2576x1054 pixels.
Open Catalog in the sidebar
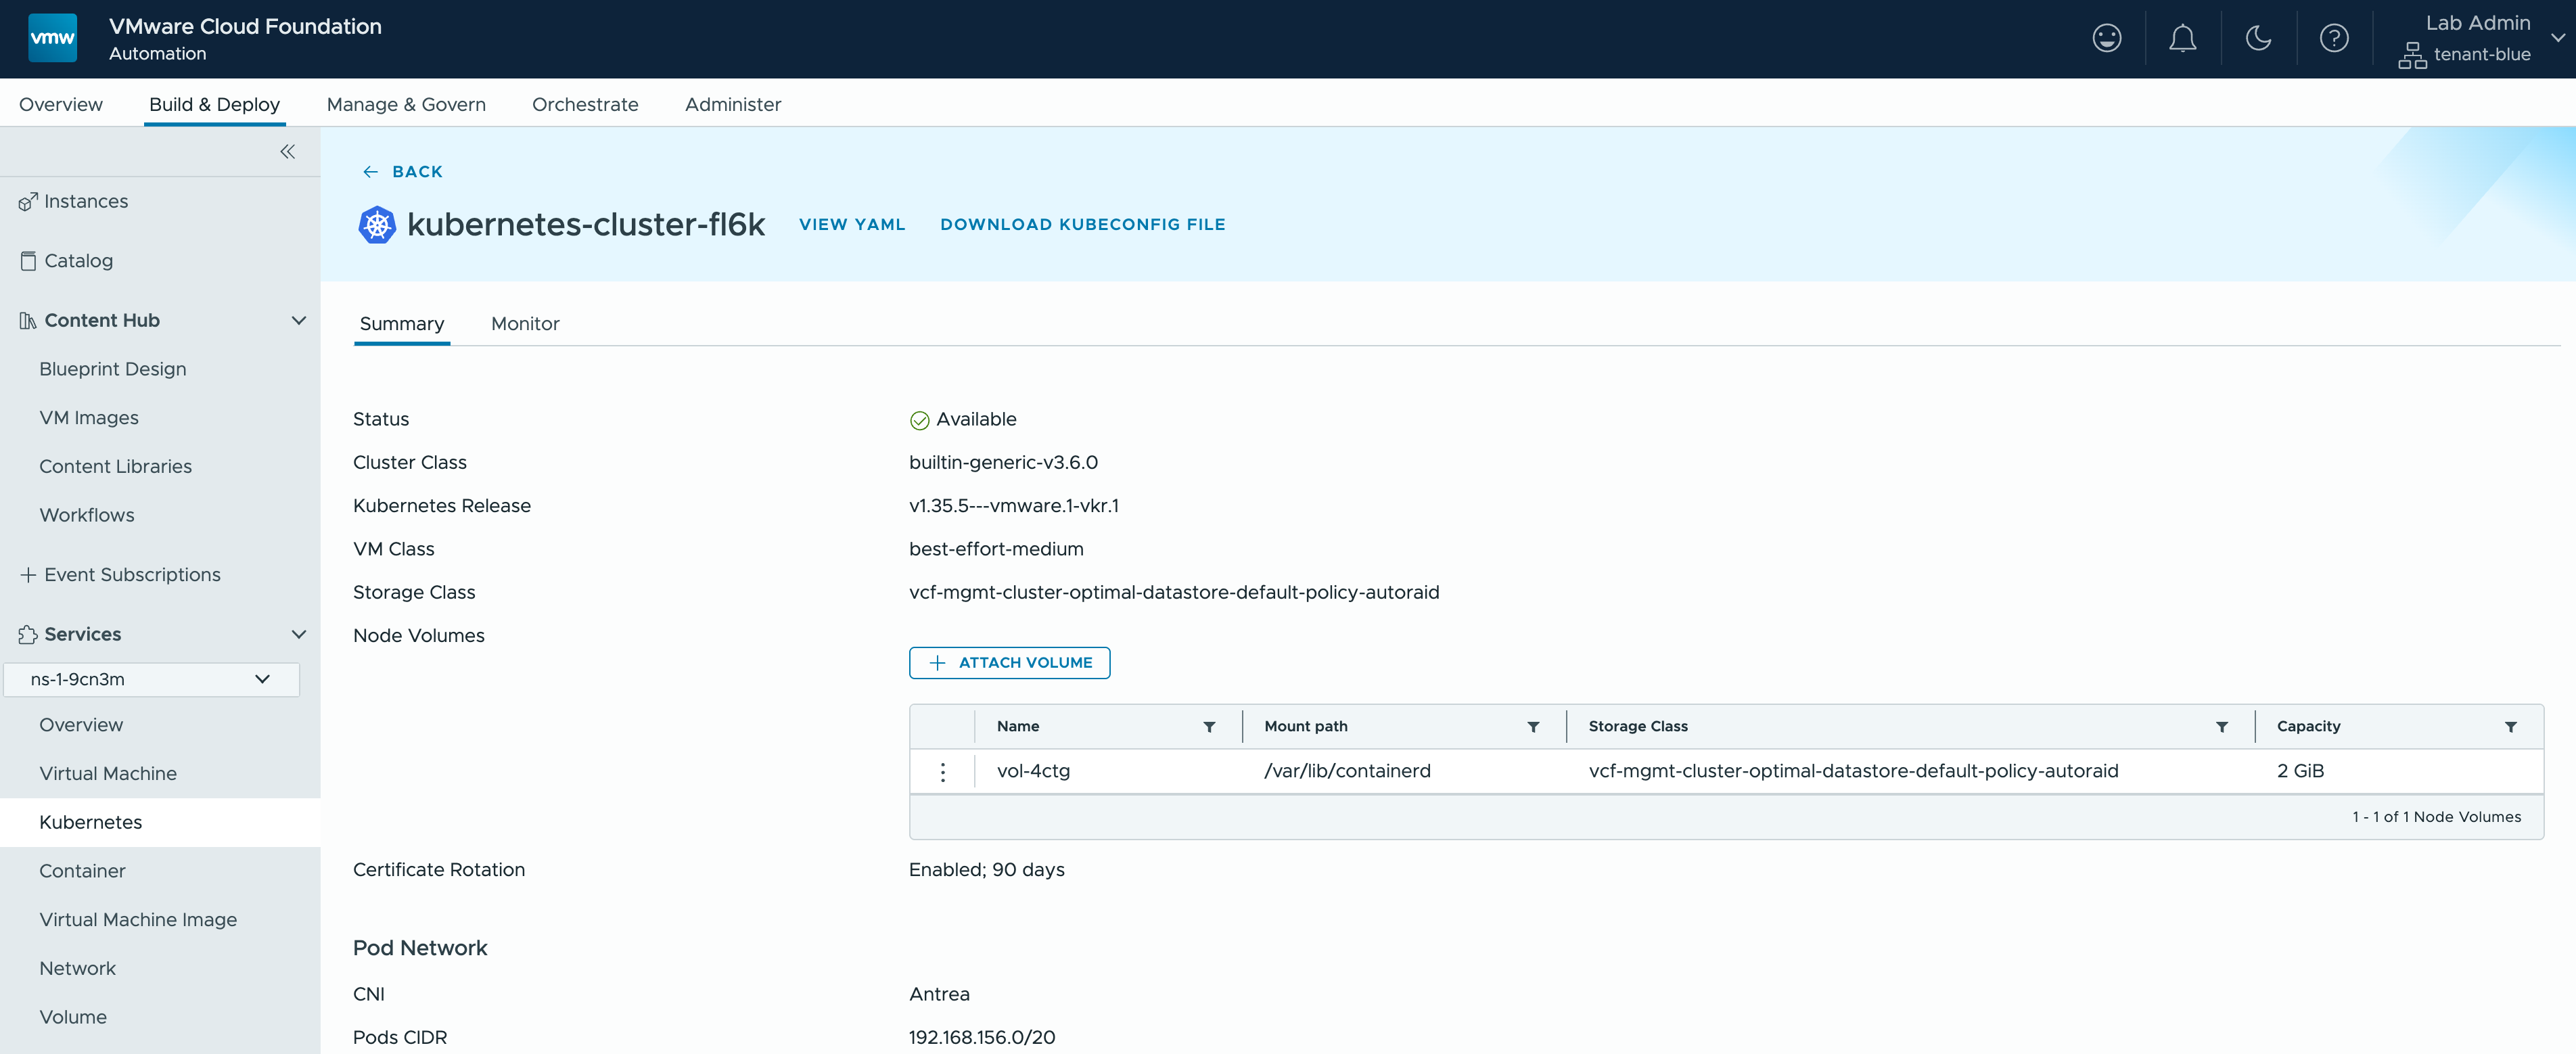pyautogui.click(x=78, y=261)
